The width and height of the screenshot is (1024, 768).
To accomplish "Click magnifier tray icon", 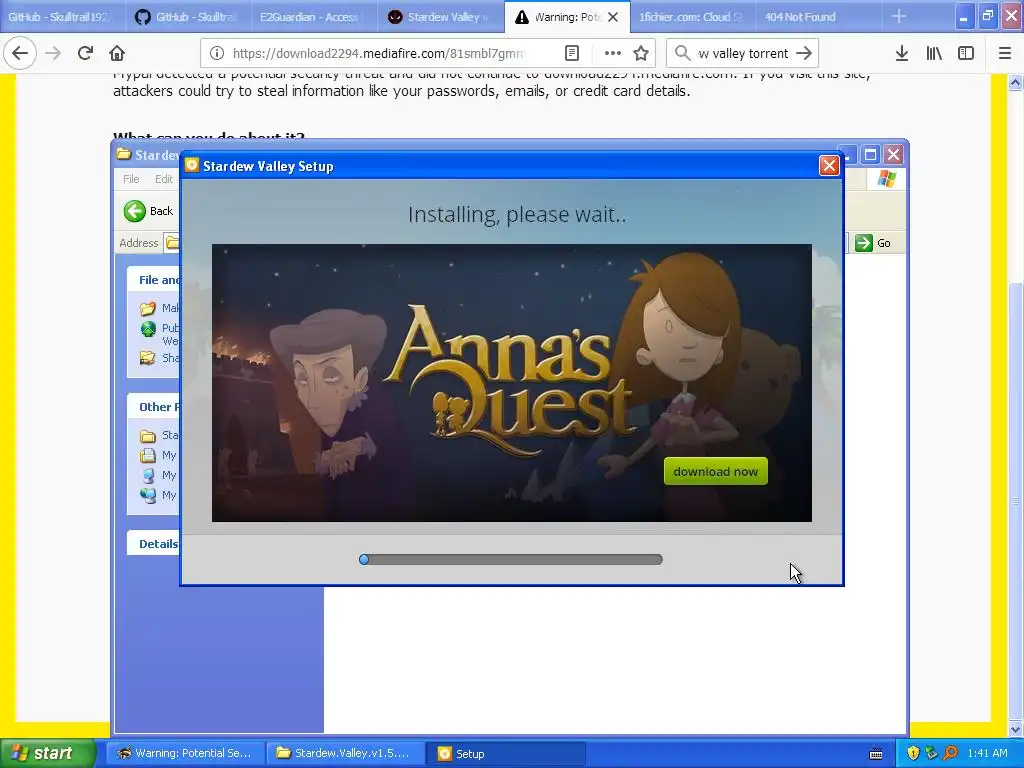I will 950,754.
